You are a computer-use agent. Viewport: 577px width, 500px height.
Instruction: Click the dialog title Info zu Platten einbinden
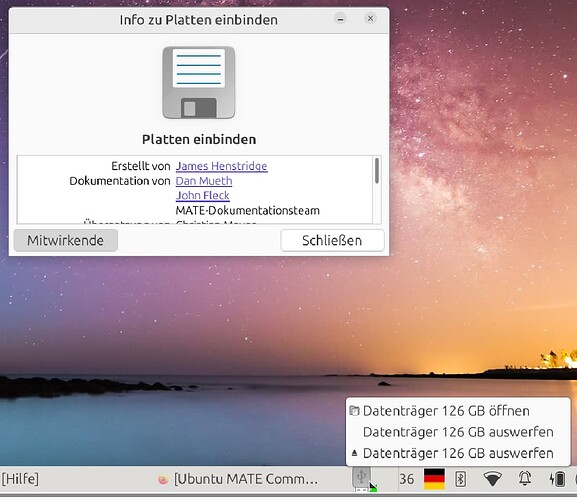(199, 20)
